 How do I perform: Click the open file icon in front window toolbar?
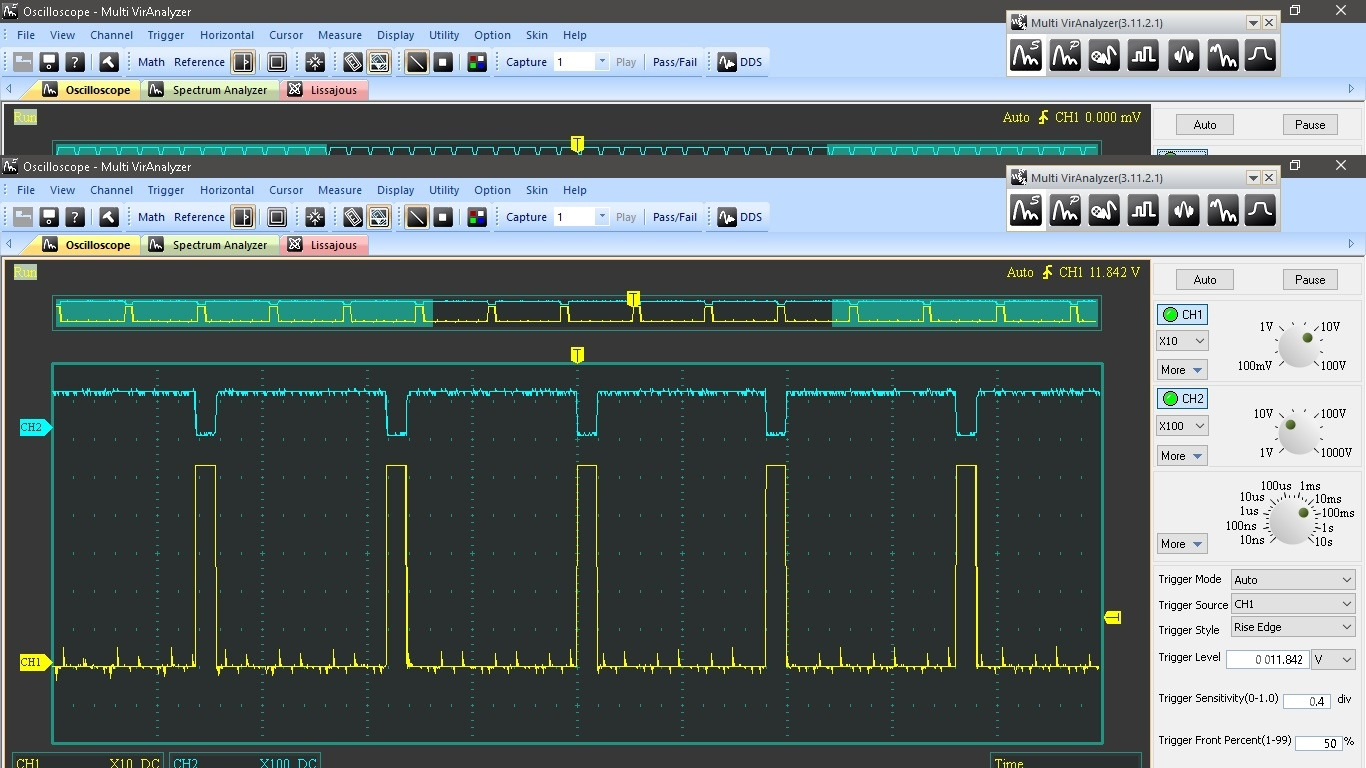(x=22, y=217)
